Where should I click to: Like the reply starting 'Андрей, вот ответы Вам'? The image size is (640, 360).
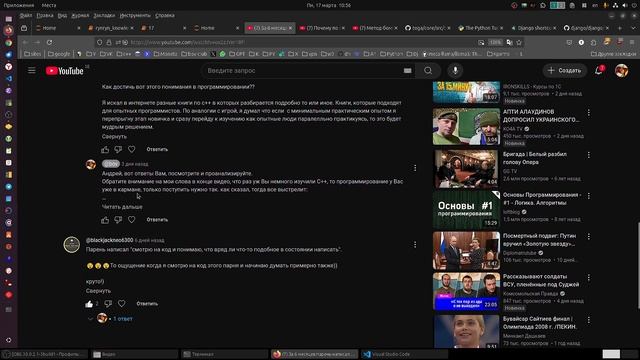pyautogui.click(x=105, y=220)
